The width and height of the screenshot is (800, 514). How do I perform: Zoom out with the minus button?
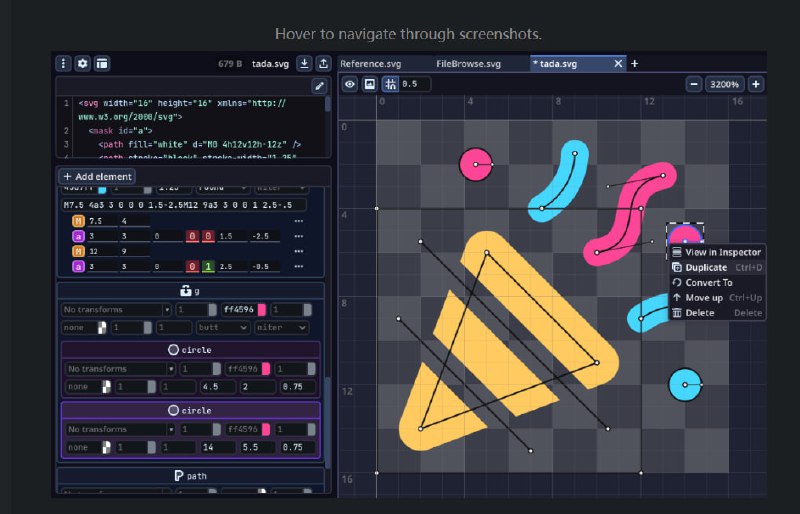[x=693, y=84]
